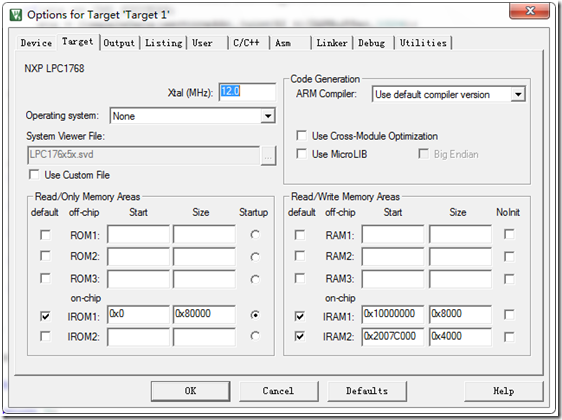Check Use Custom File option
This screenshot has height=420, width=562.
click(34, 175)
